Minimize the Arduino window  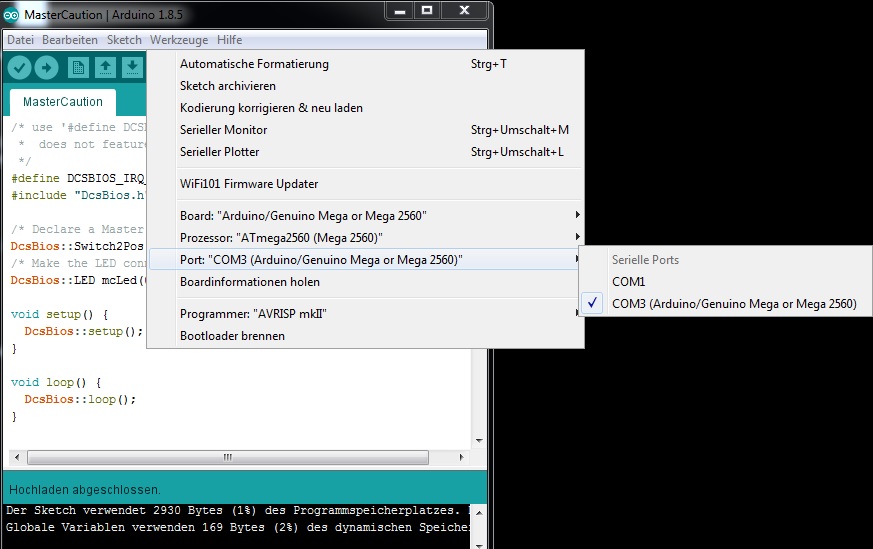click(400, 11)
